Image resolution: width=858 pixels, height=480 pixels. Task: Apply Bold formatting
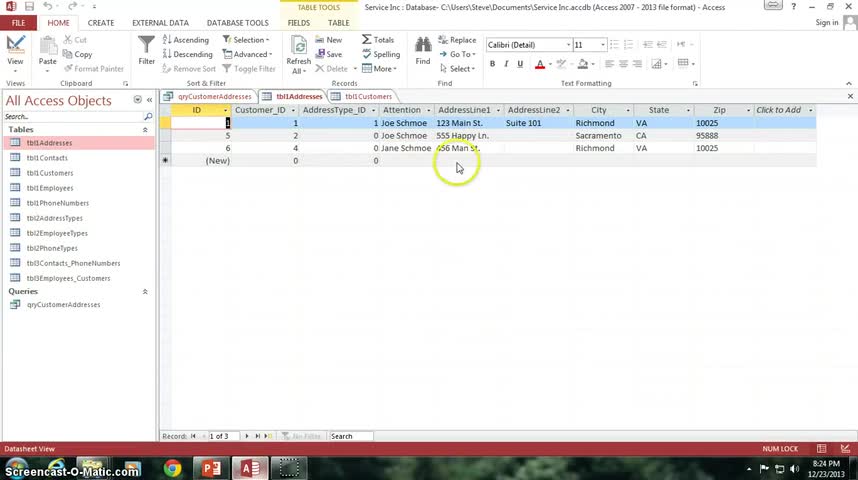pos(492,64)
